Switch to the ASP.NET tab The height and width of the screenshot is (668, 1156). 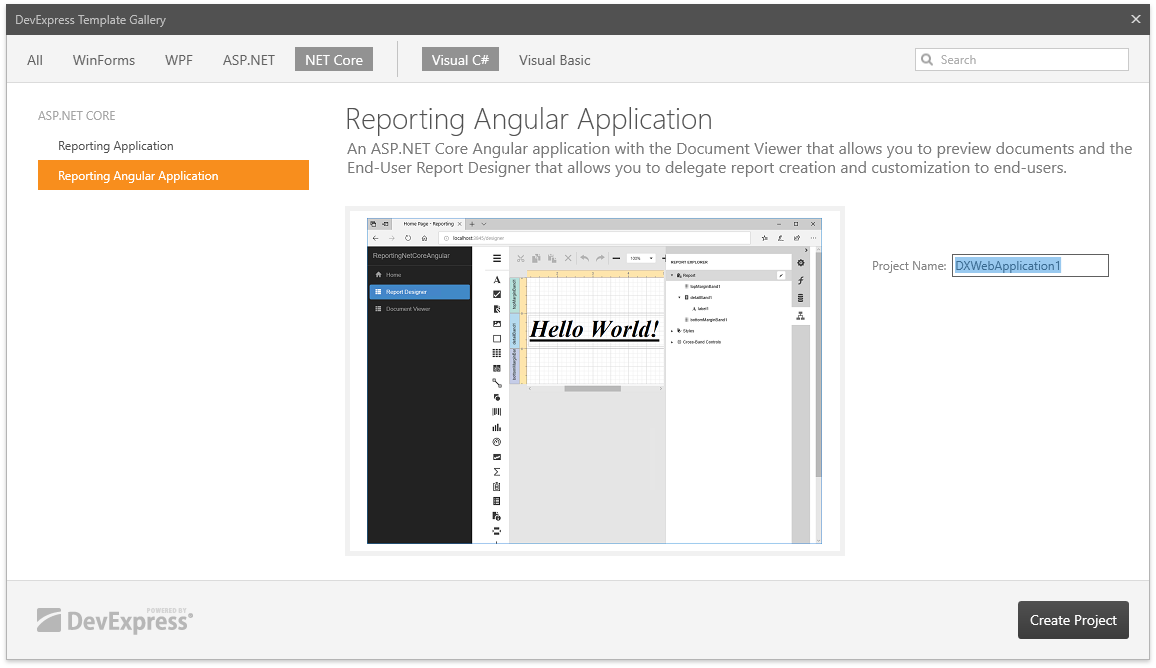click(249, 60)
